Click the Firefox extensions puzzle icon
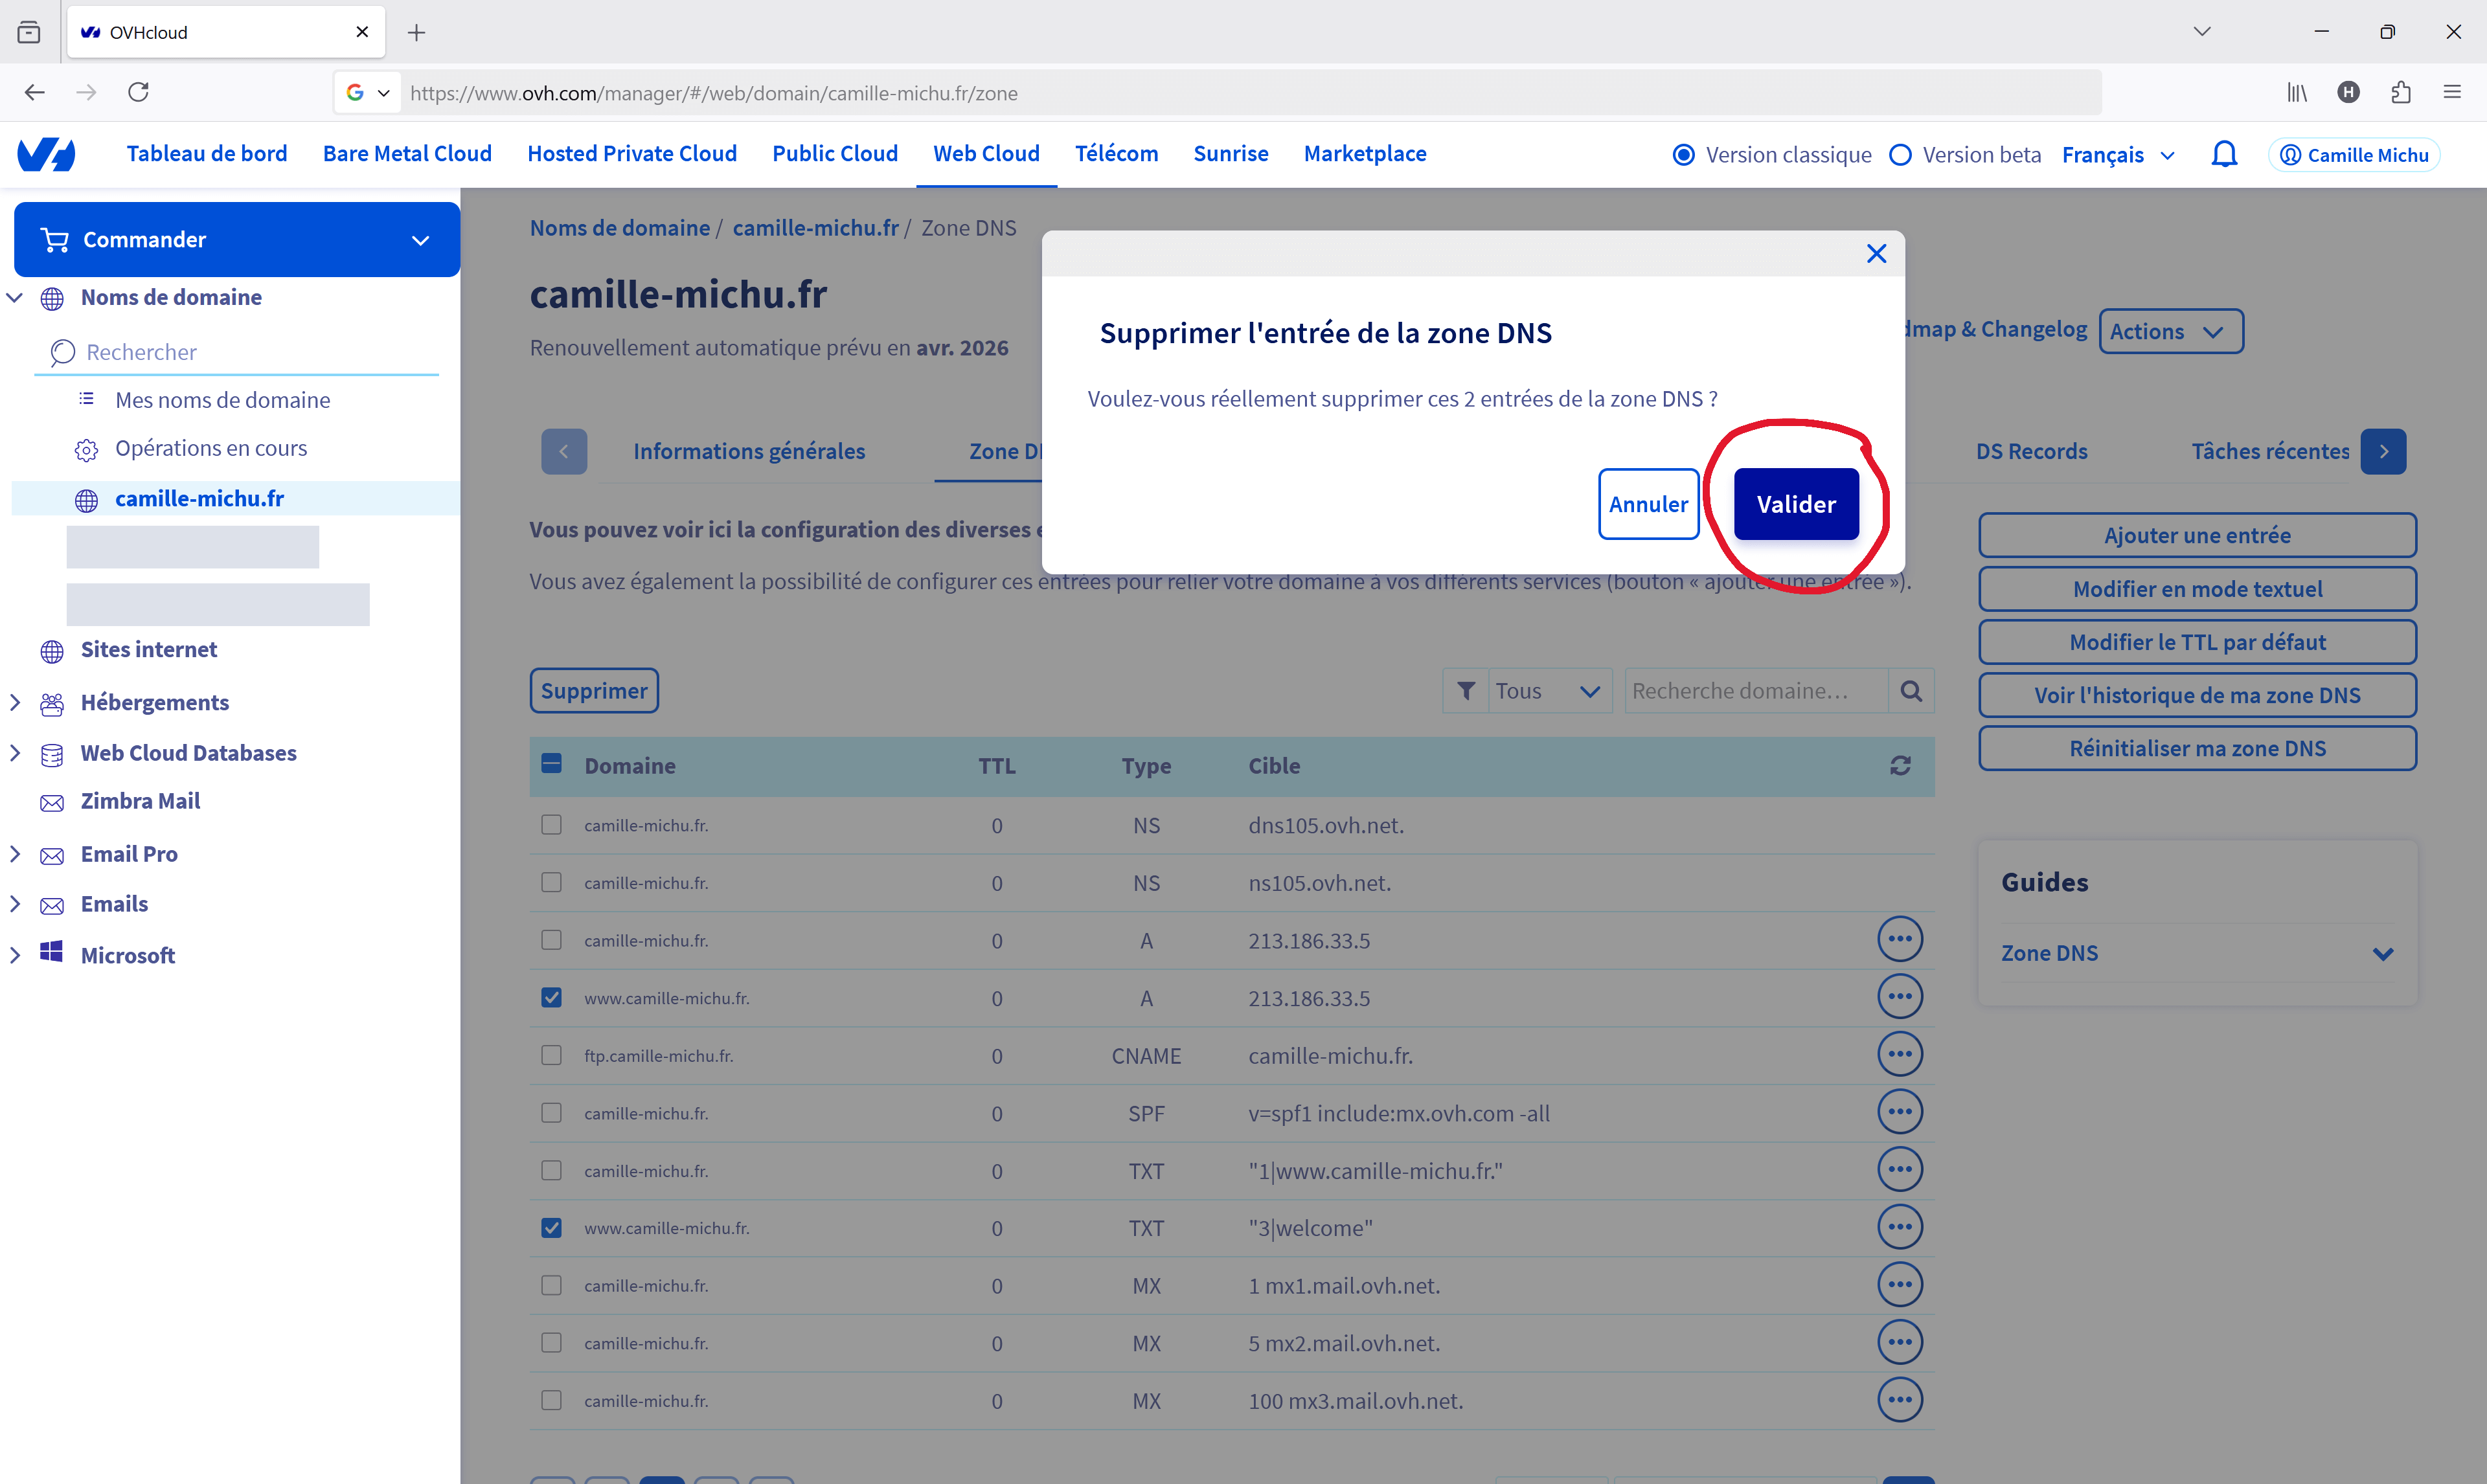Image resolution: width=2487 pixels, height=1484 pixels. tap(2400, 92)
